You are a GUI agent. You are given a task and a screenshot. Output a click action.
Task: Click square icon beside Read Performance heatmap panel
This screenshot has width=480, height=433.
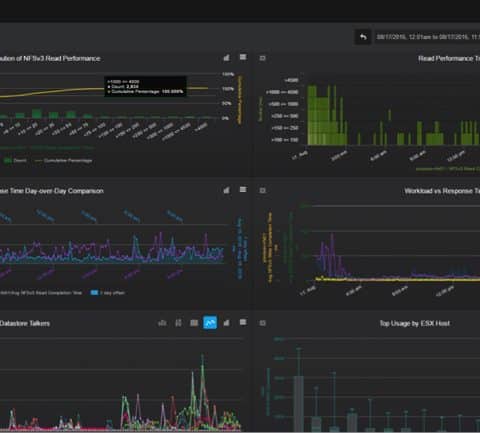point(262,58)
